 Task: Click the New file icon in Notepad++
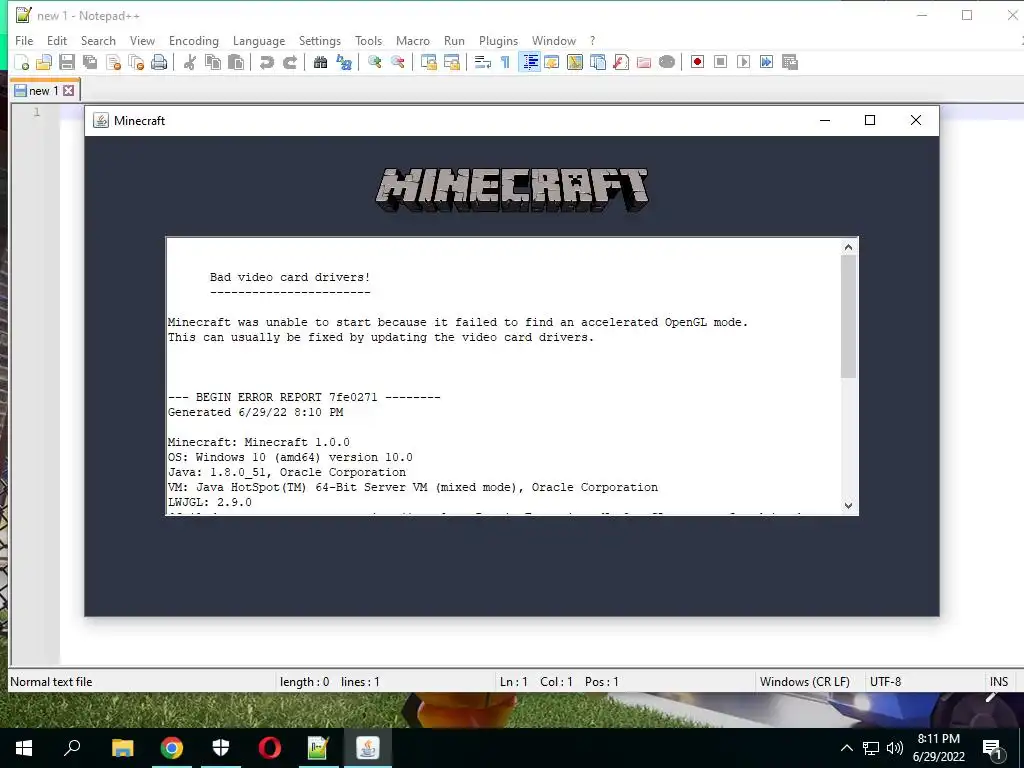tap(22, 62)
